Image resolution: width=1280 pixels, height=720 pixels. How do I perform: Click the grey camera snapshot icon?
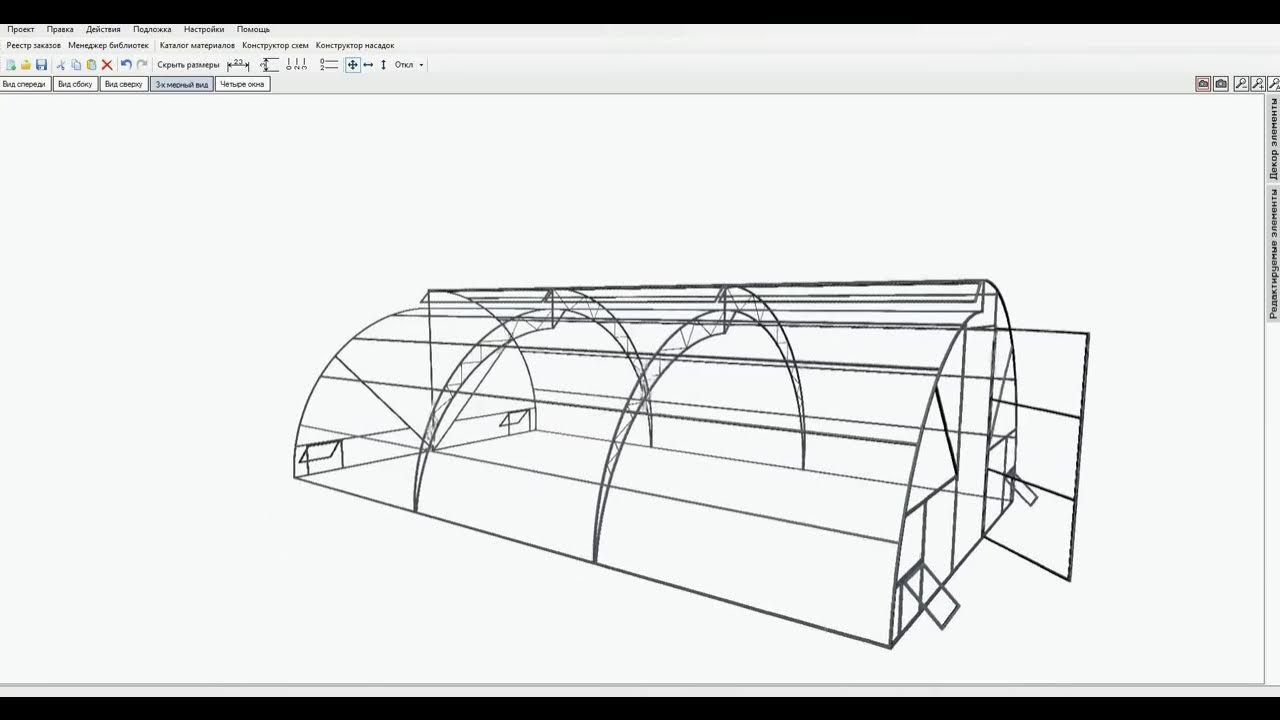pyautogui.click(x=1221, y=84)
